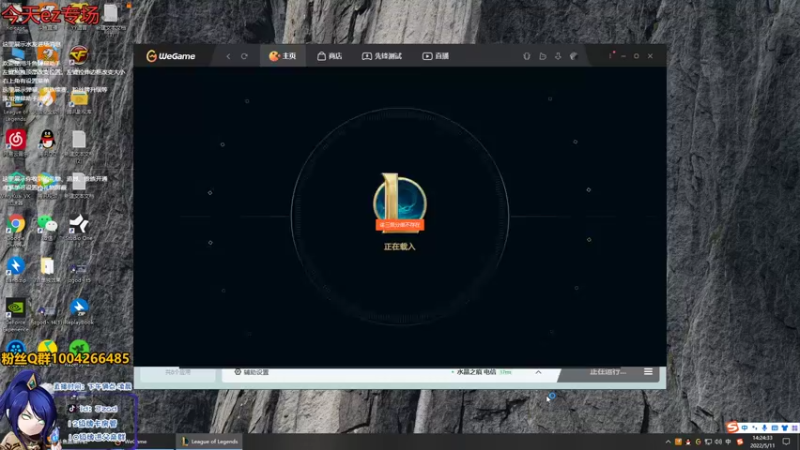Click the taskbar clock showing 14:24

[x=763, y=442]
